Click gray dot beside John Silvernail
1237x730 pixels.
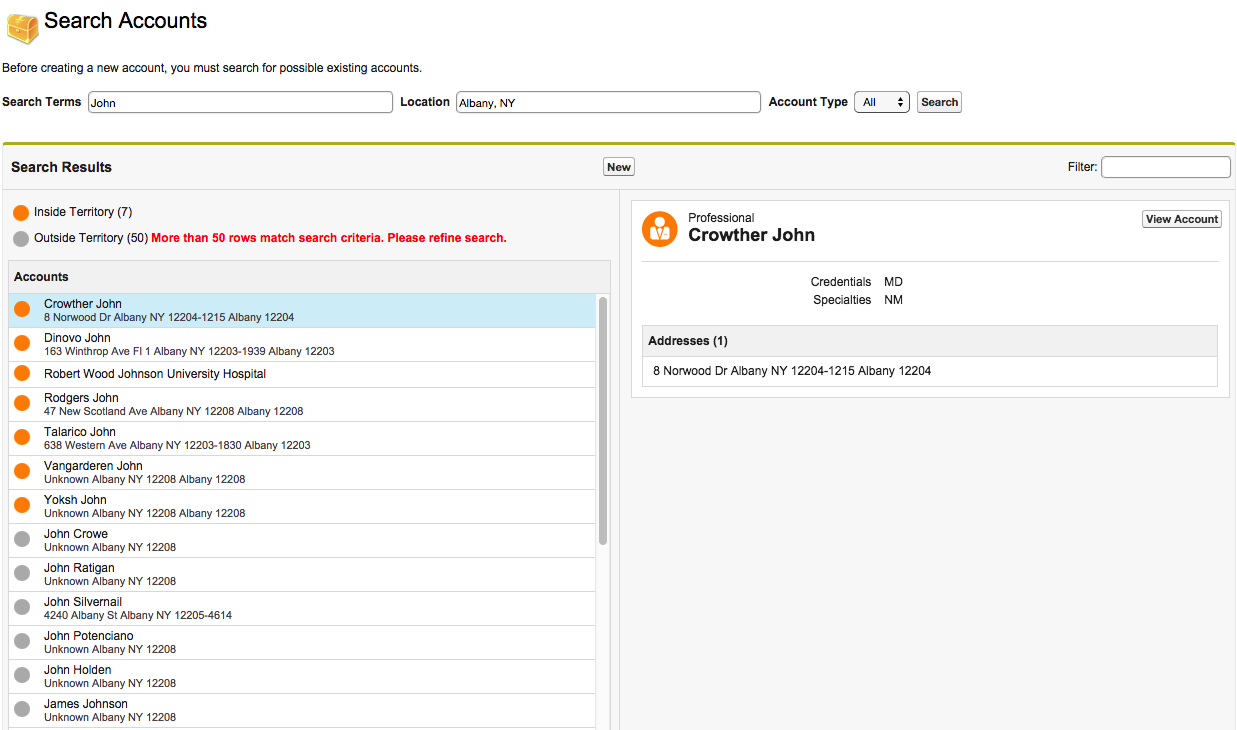tap(22, 608)
